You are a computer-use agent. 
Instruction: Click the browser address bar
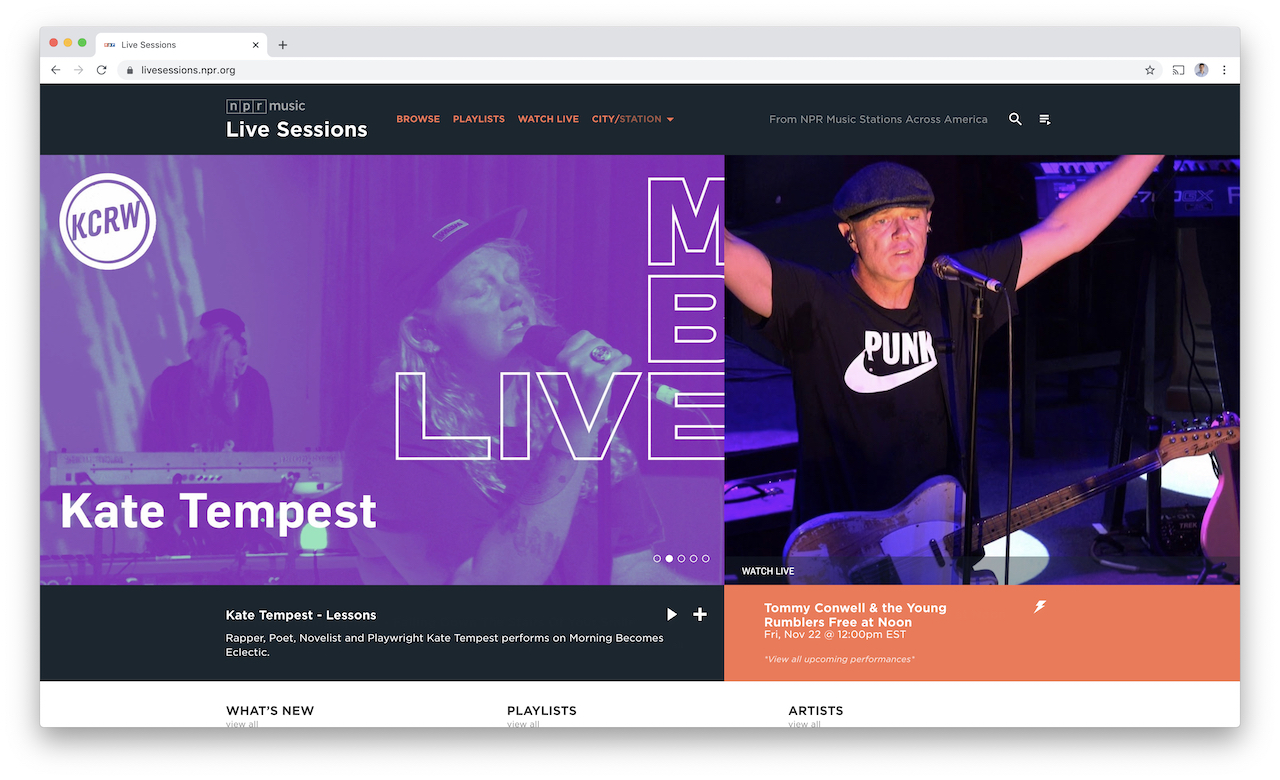(600, 70)
